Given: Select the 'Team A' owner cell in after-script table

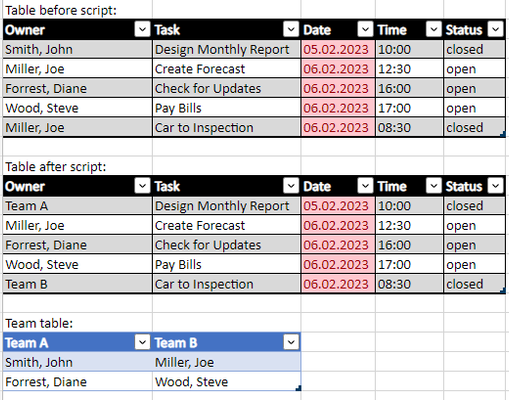Looking at the screenshot, I should [x=77, y=206].
